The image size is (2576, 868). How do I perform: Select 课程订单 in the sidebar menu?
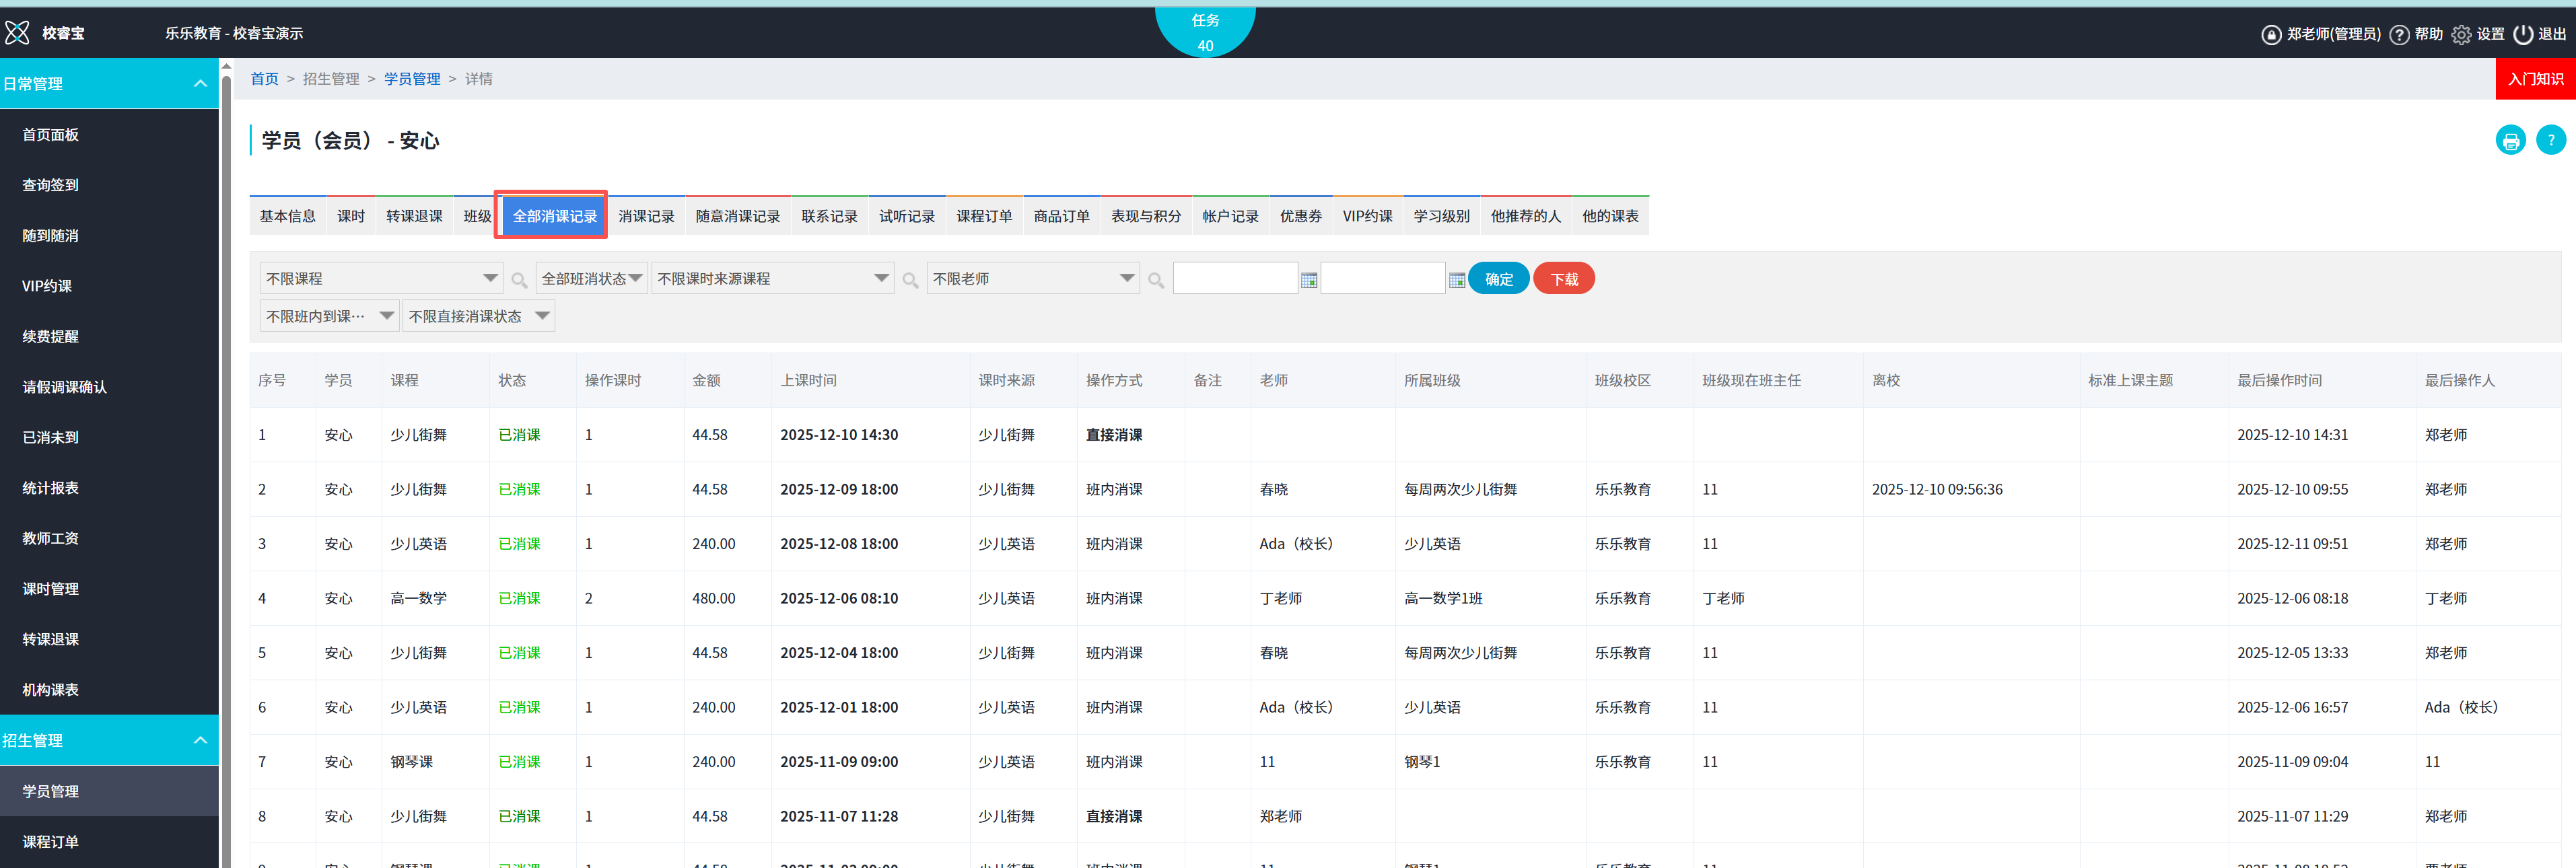[51, 841]
